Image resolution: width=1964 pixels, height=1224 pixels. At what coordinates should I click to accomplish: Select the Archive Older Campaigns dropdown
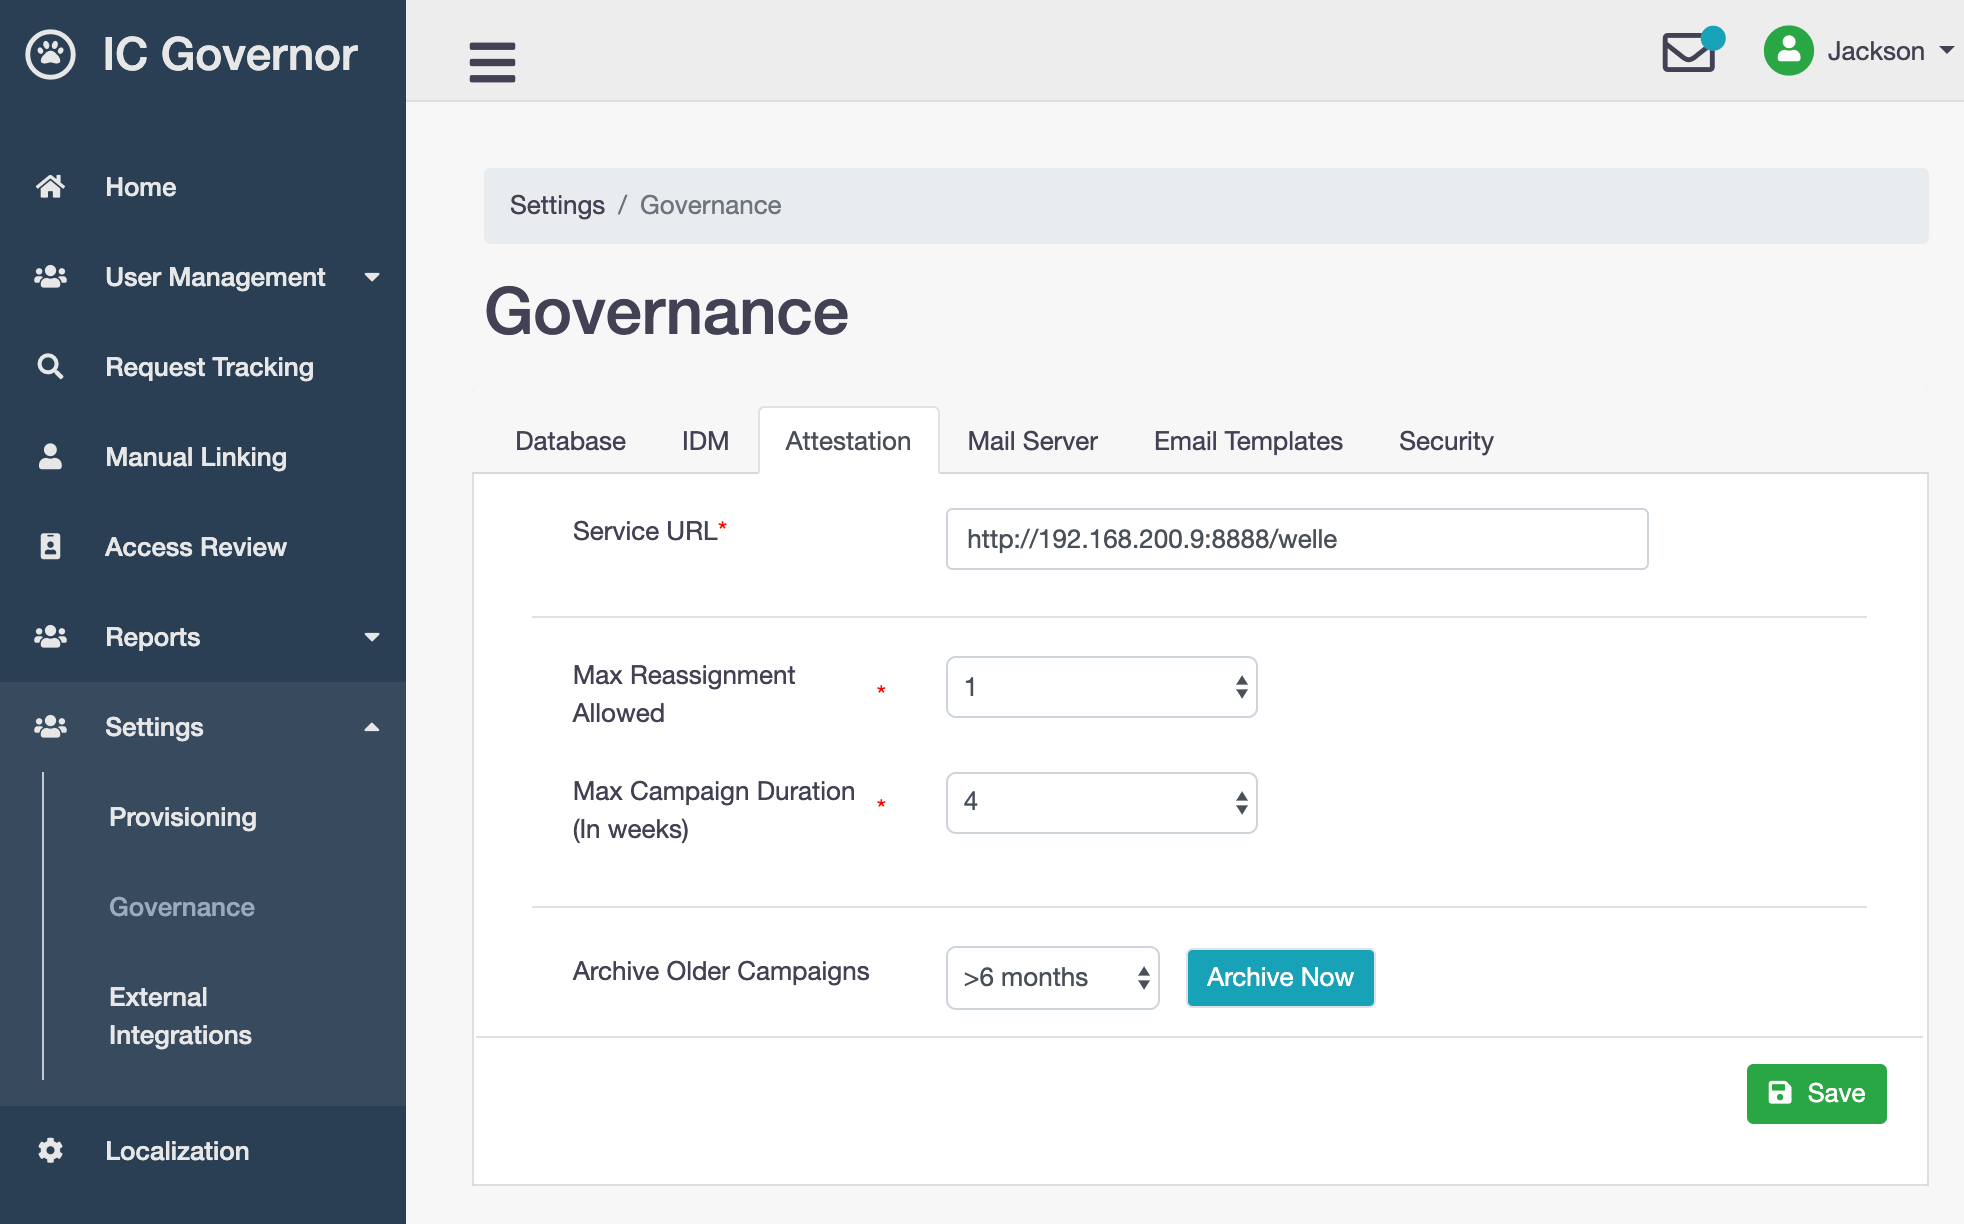tap(1056, 976)
